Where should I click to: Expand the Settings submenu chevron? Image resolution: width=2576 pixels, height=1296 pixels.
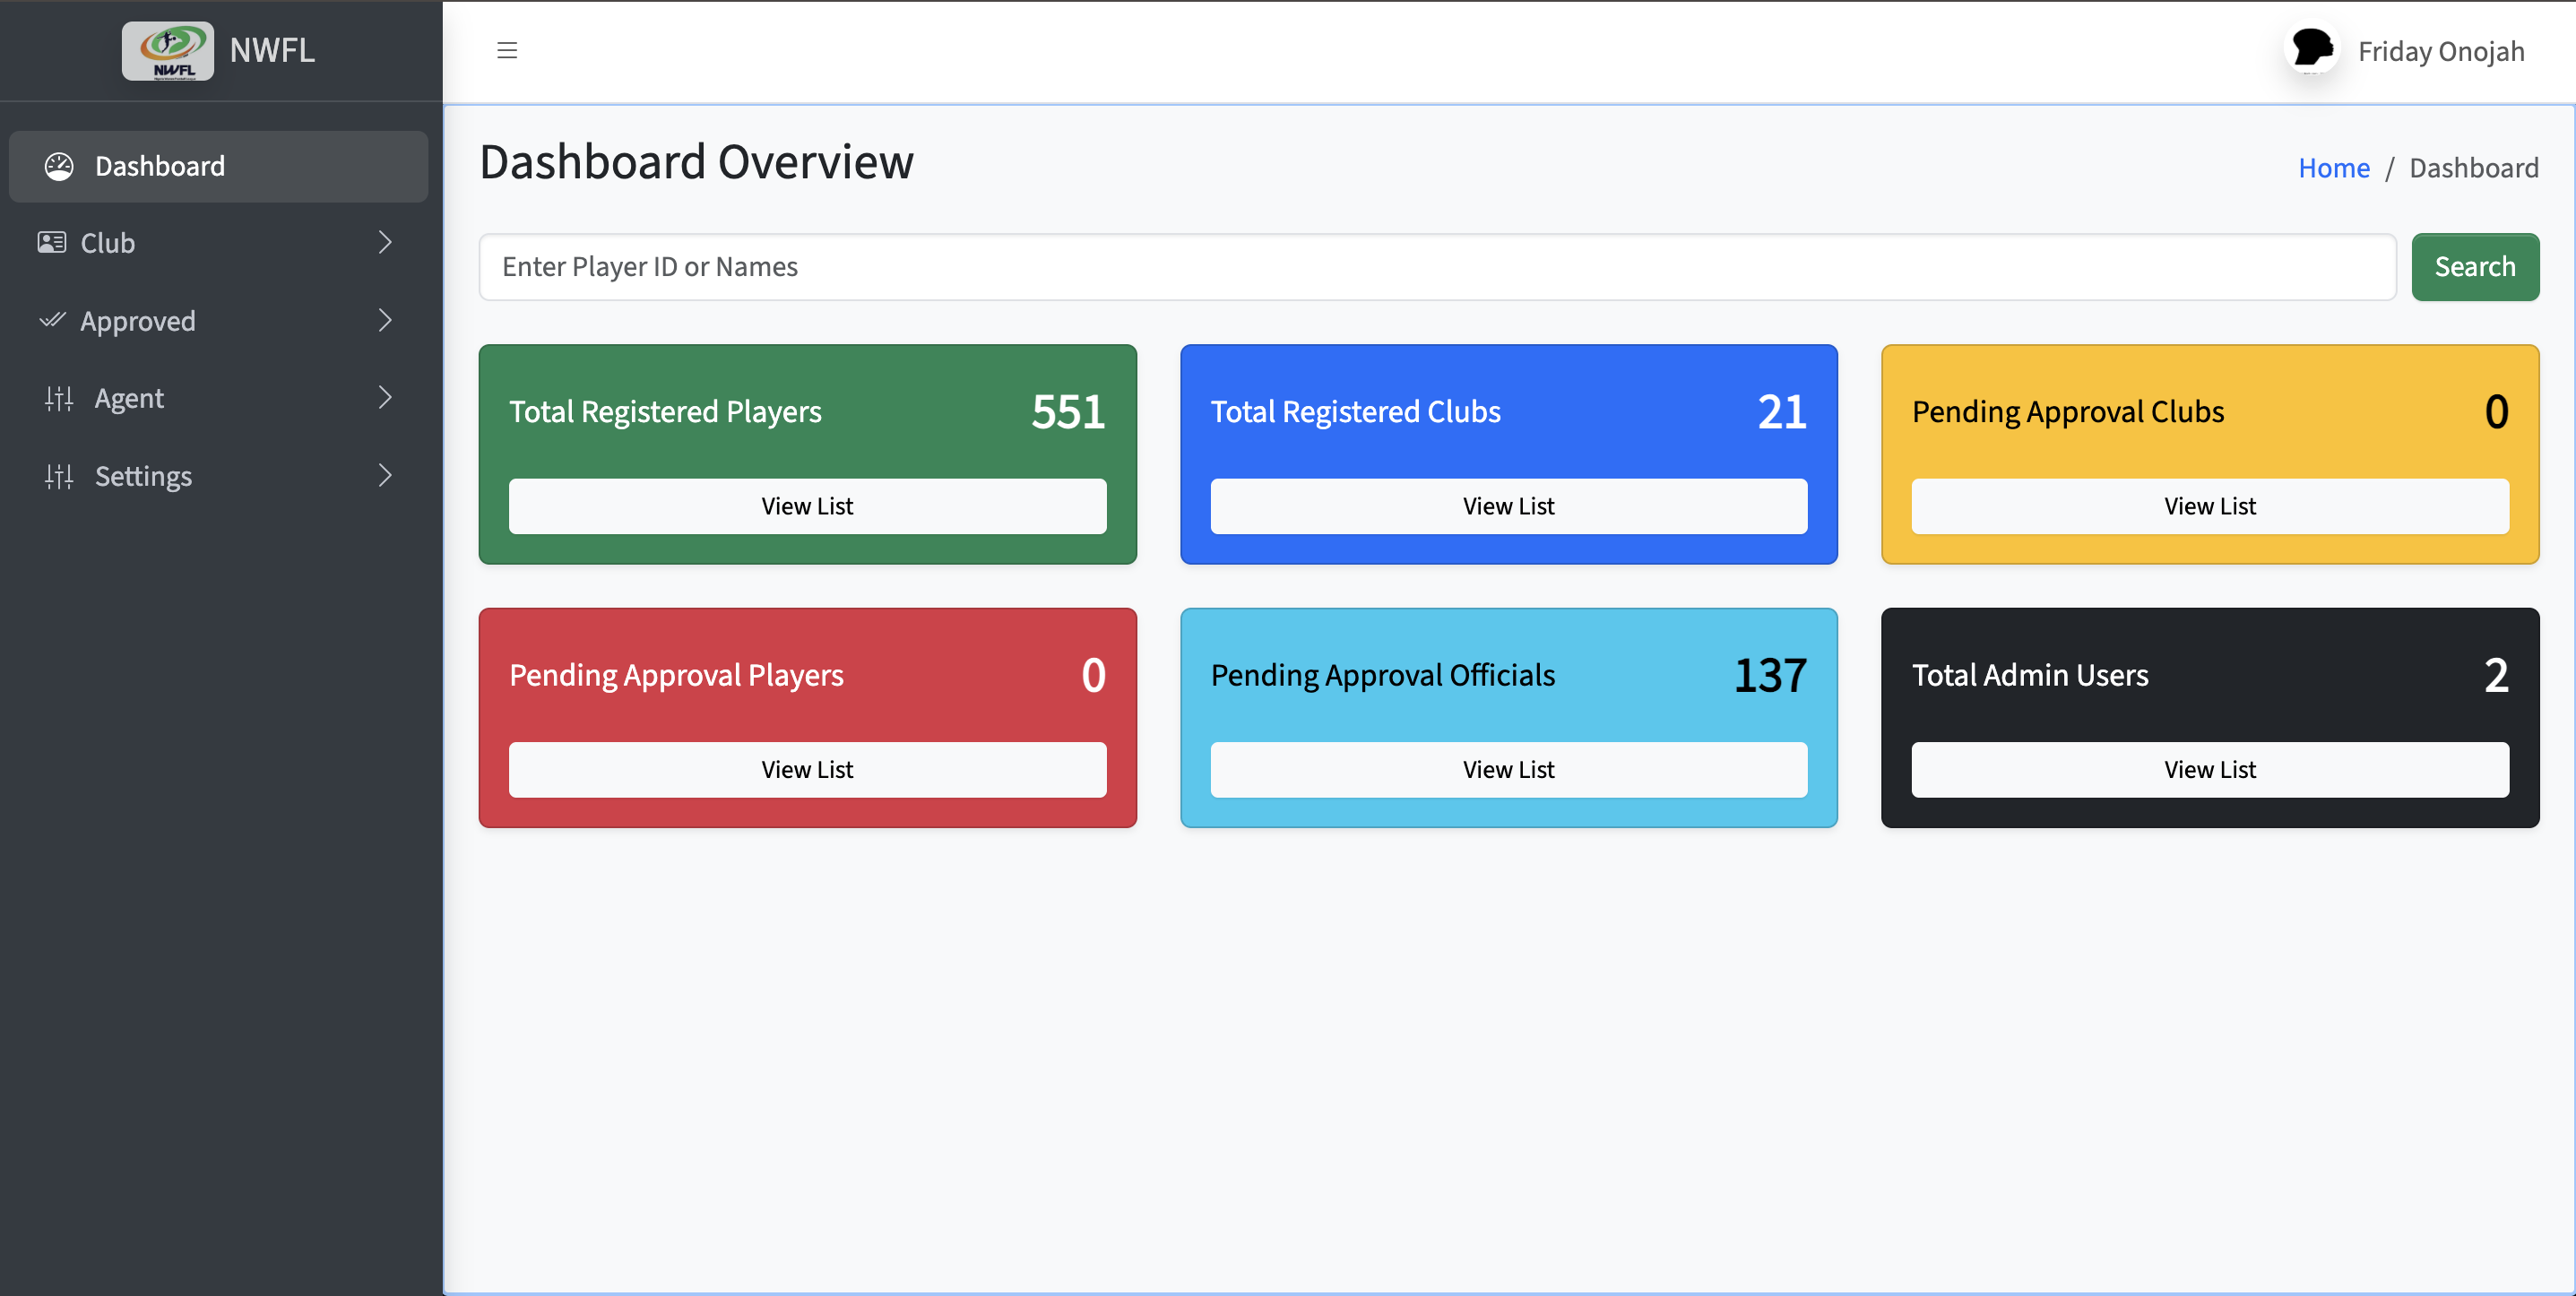tap(385, 476)
